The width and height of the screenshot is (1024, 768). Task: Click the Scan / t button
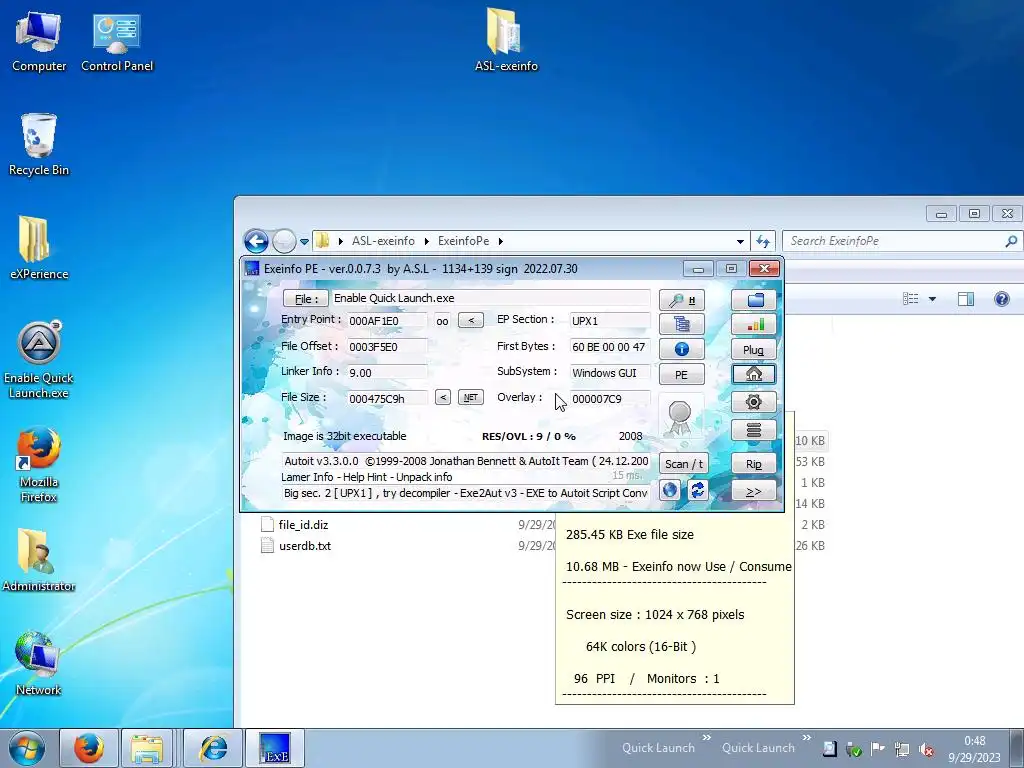pos(684,464)
